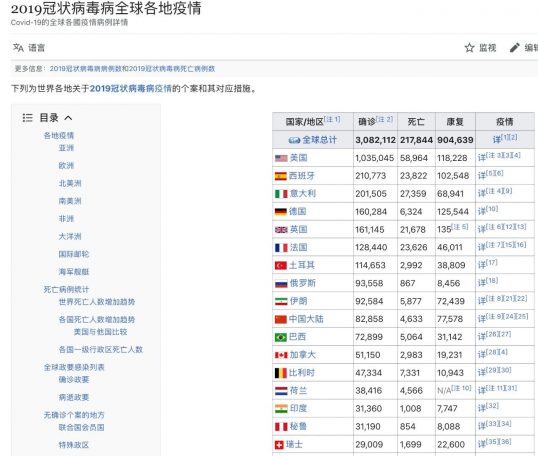Jump to 各国死亡人数增加趋势 in contents
Image resolution: width=538 pixels, height=456 pixels.
click(x=97, y=320)
